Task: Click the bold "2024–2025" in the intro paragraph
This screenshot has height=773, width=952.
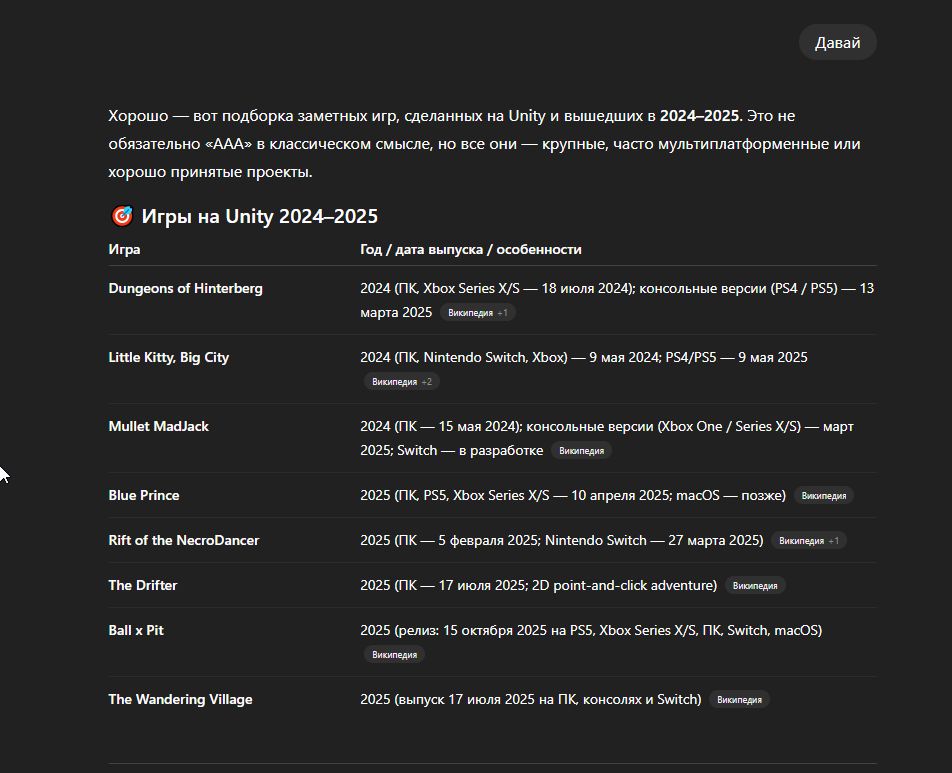Action: [699, 116]
